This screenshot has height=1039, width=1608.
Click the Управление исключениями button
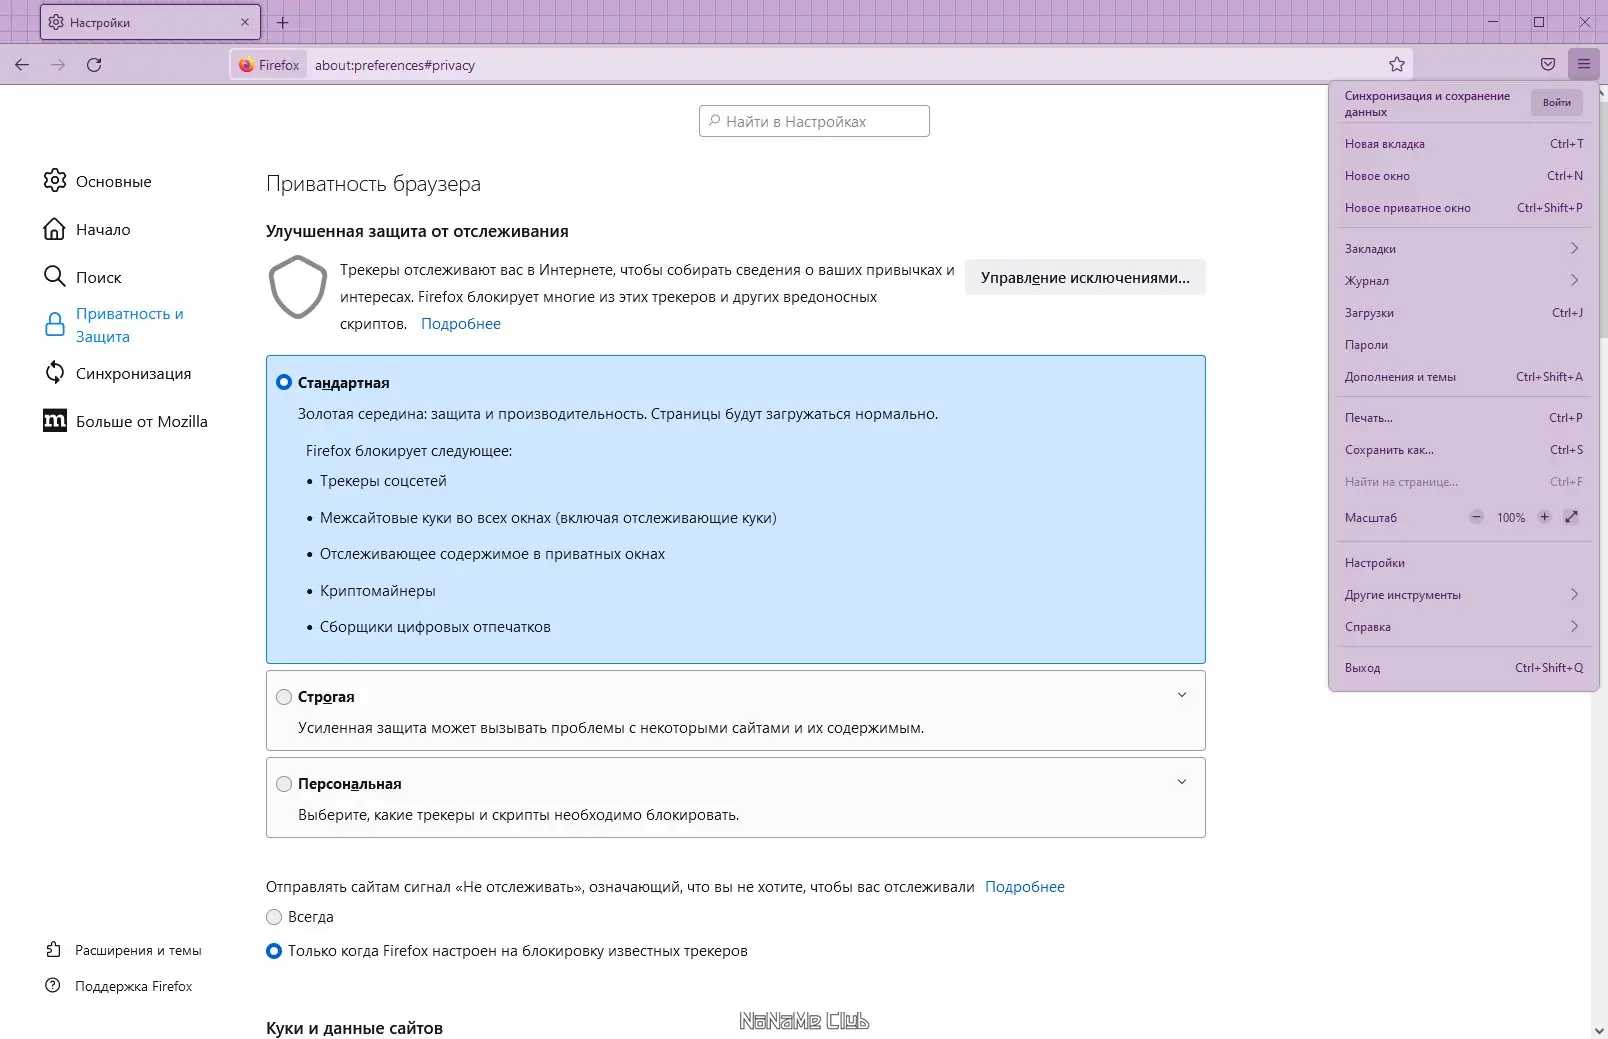tap(1085, 278)
